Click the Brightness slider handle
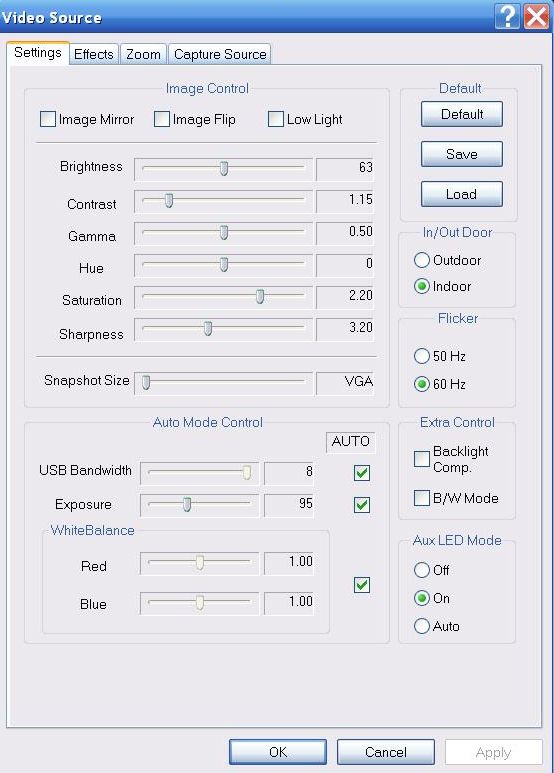The height and width of the screenshot is (773, 554). tap(224, 168)
